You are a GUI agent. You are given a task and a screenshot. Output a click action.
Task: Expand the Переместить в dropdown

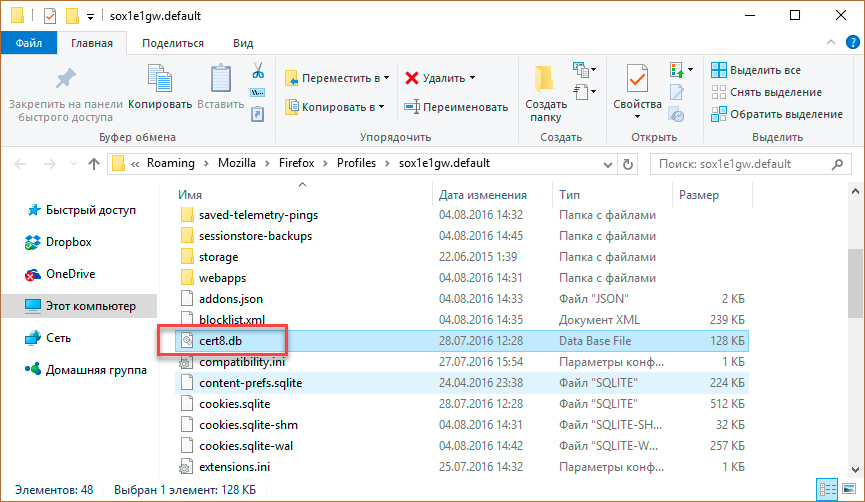click(387, 78)
